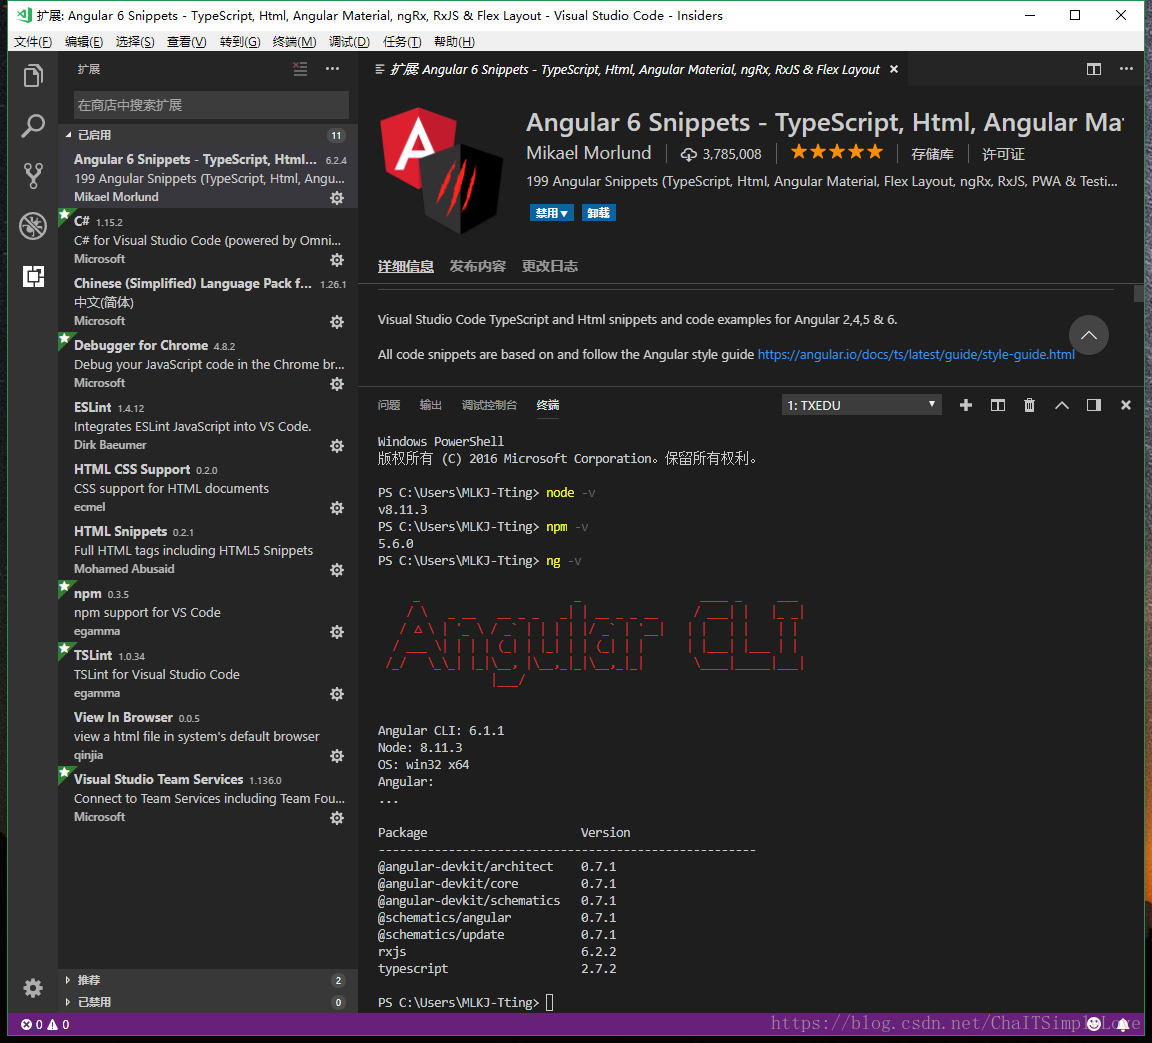Switch to 调试控制台 debug console tab
This screenshot has height=1043, width=1152.
pos(489,405)
